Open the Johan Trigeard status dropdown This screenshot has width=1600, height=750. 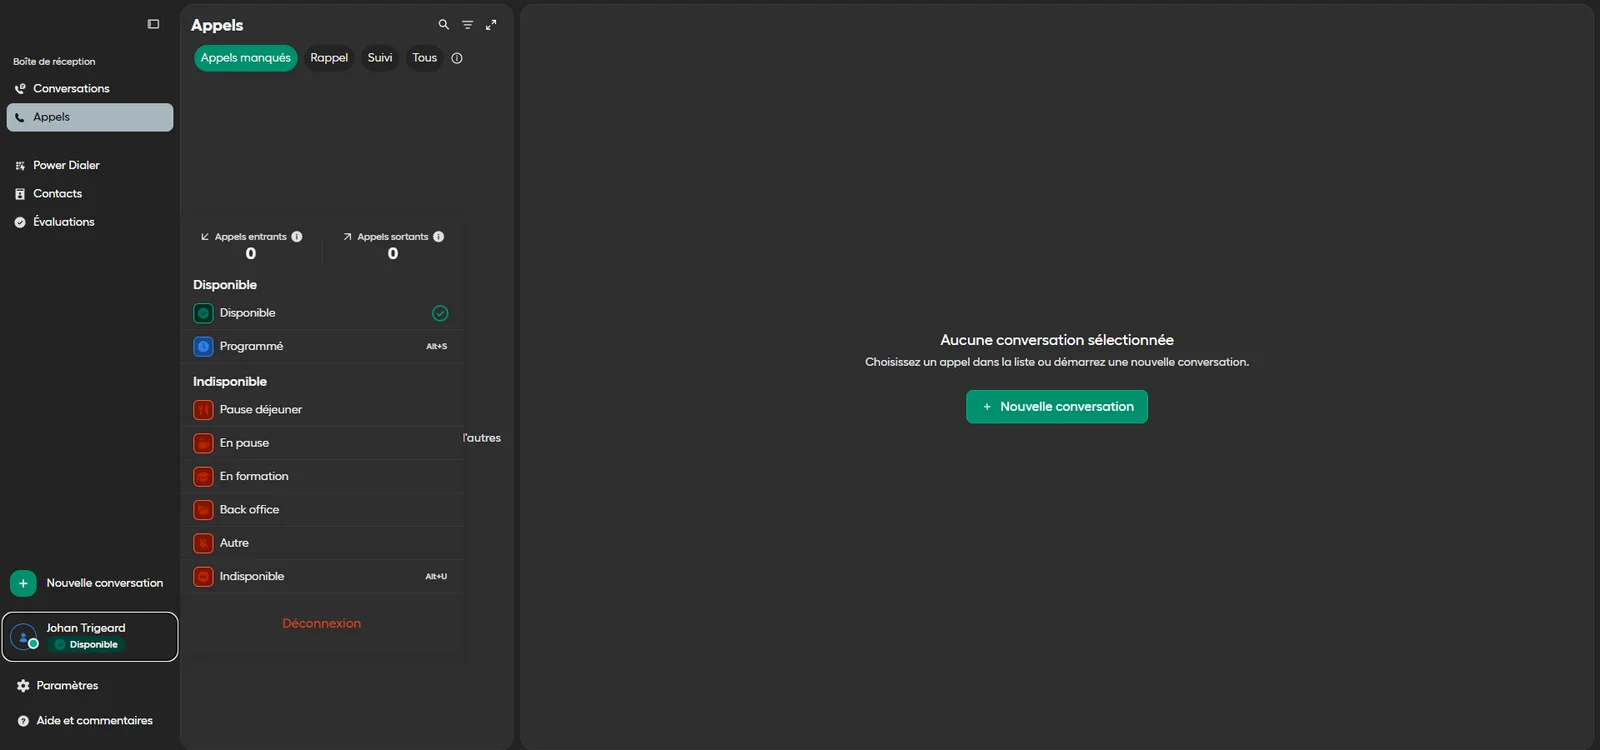[90, 637]
